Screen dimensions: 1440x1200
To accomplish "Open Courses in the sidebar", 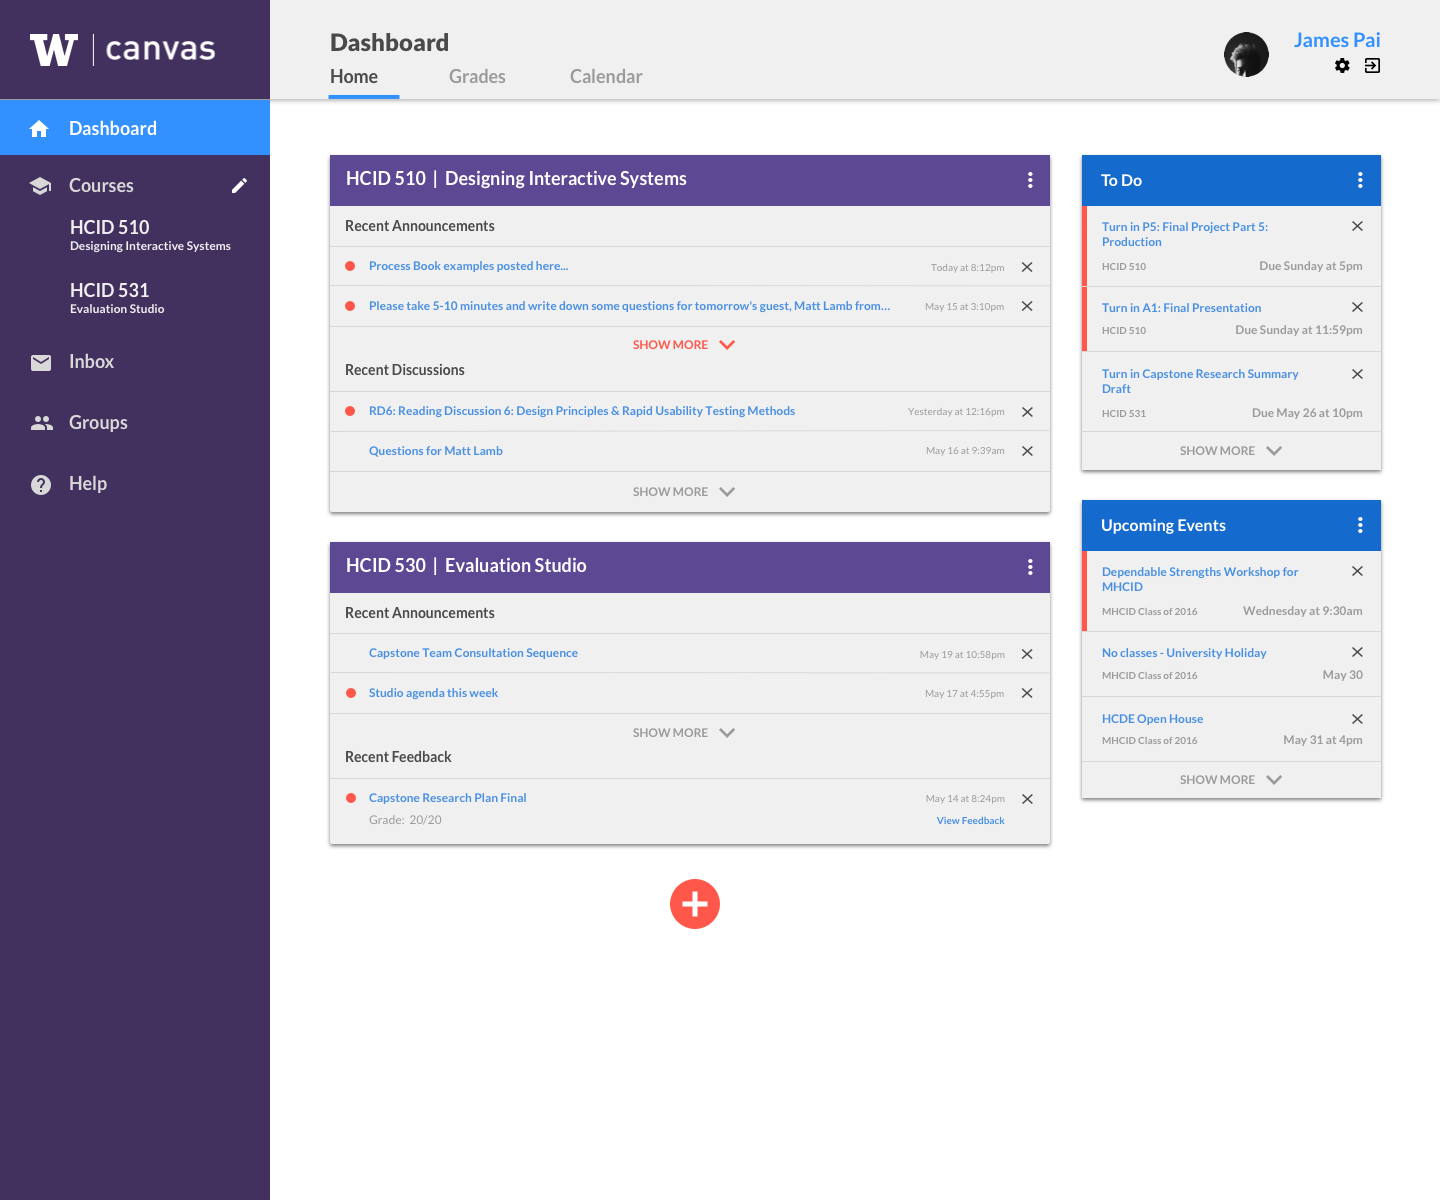I will [x=101, y=186].
